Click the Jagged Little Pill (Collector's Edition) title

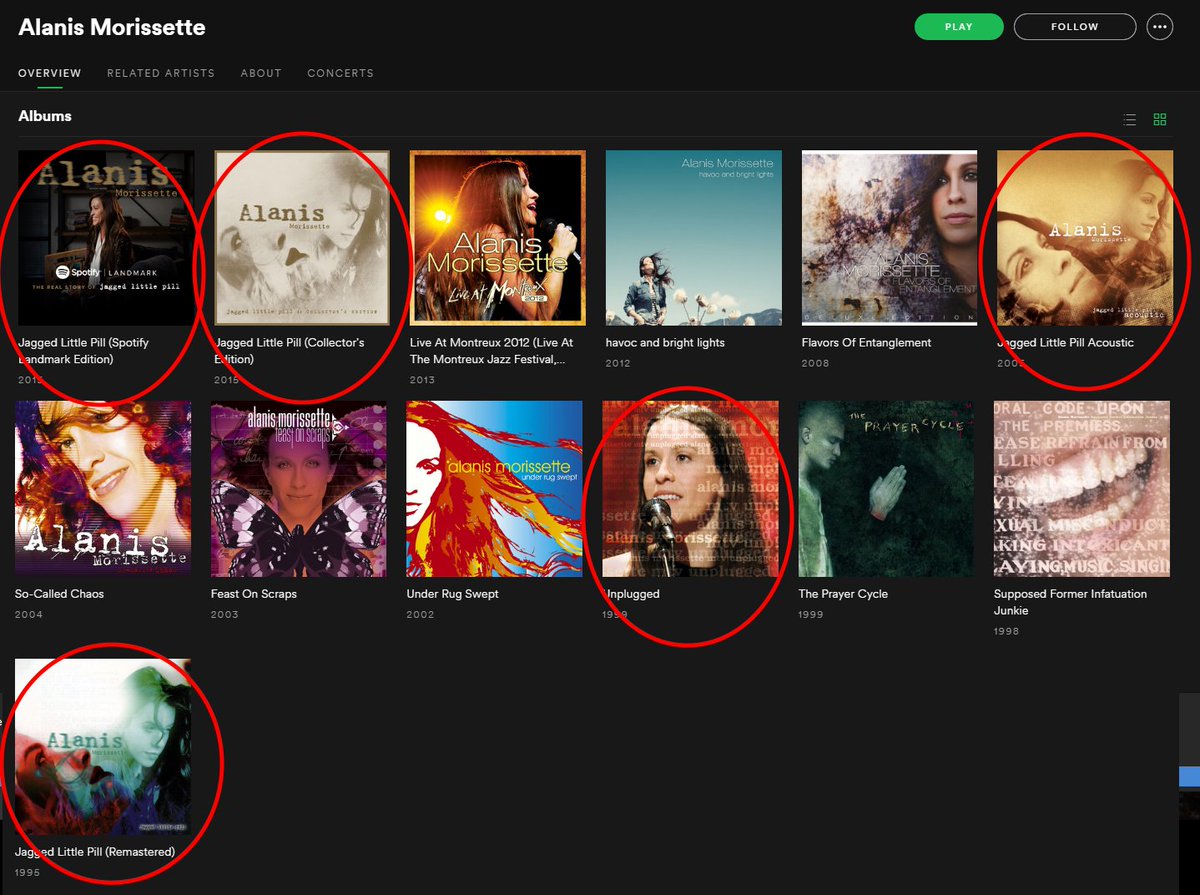(289, 351)
